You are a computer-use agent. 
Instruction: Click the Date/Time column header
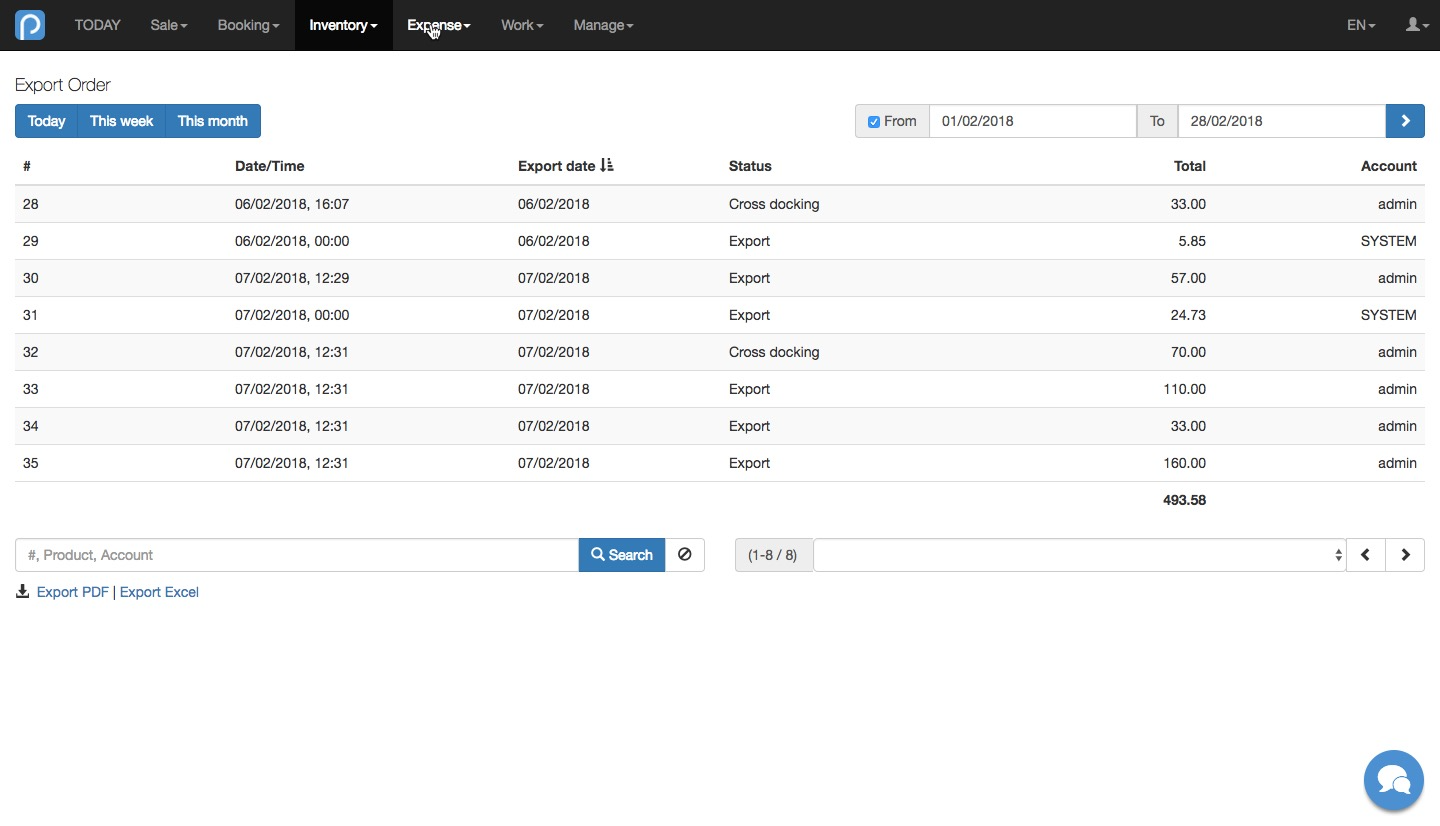click(x=270, y=166)
